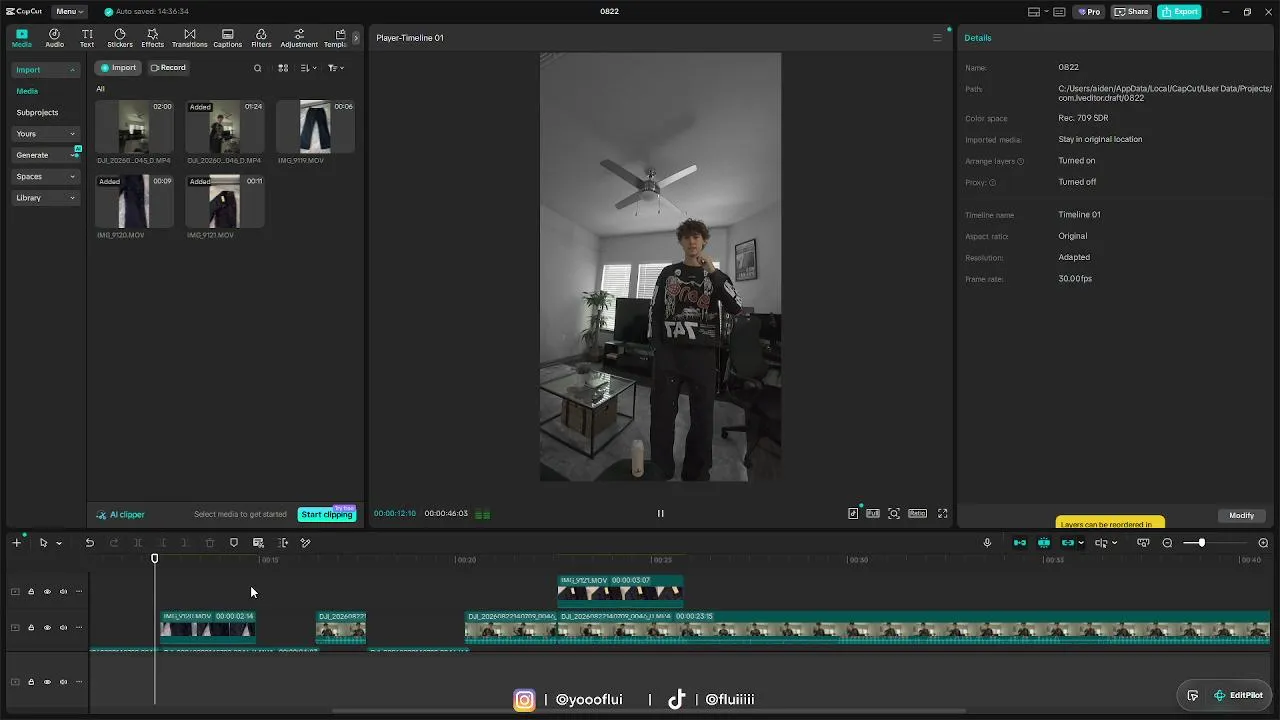Hide the top timeline track

pyautogui.click(x=47, y=592)
